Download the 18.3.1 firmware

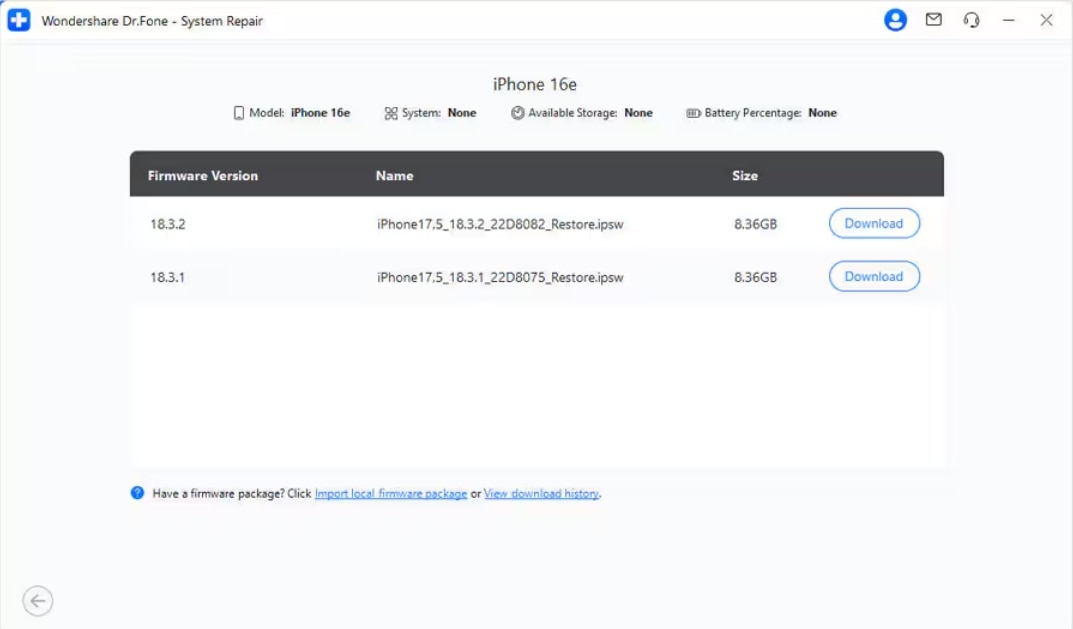coord(873,277)
